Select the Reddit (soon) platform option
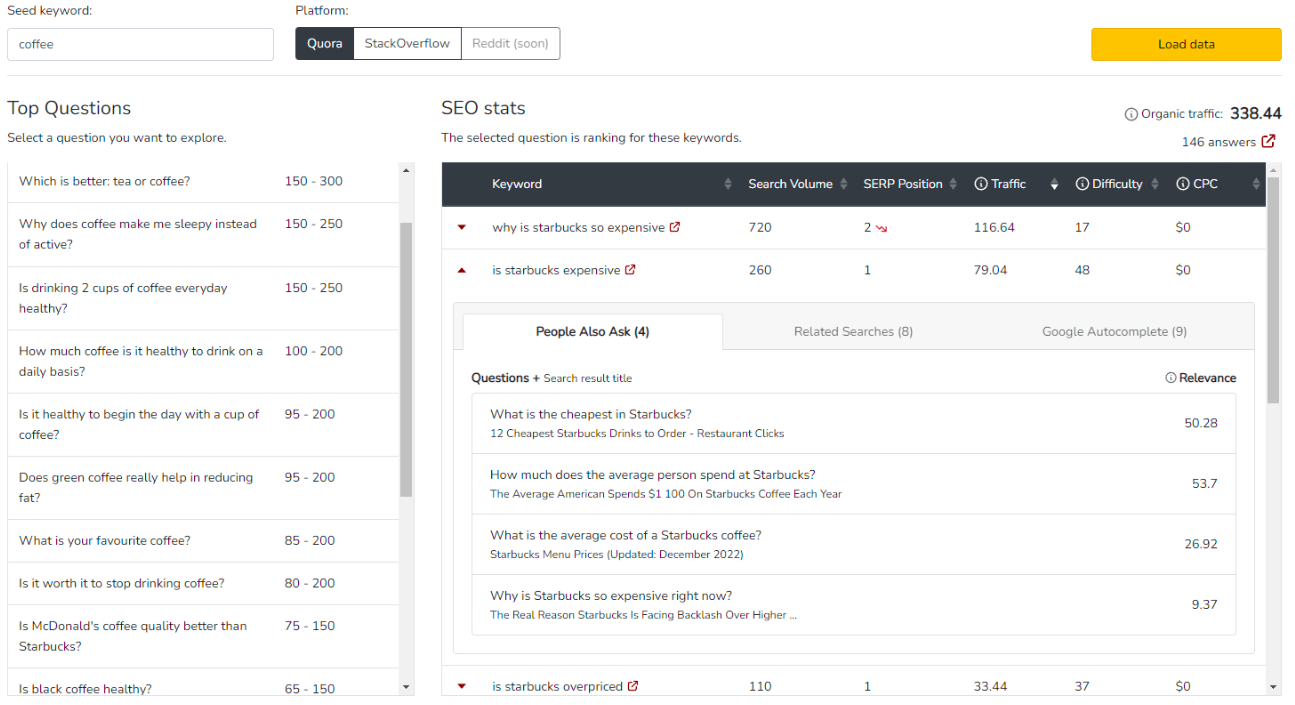 510,44
